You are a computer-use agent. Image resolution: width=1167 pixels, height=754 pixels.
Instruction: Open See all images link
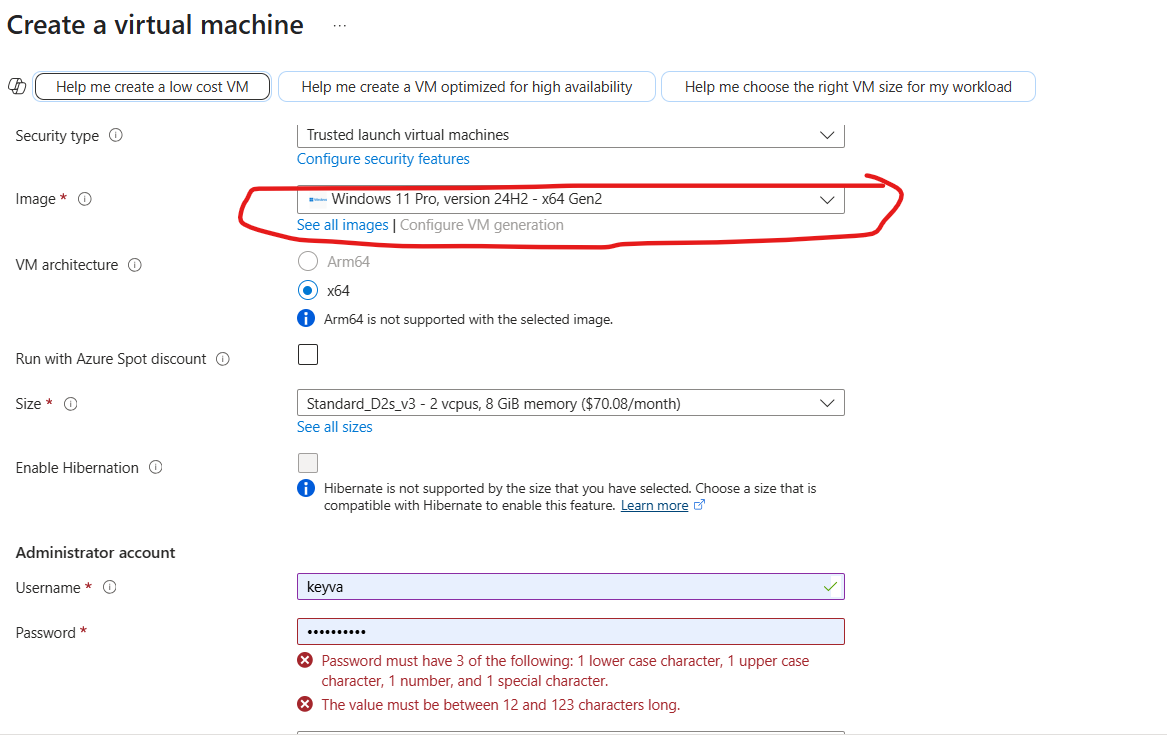click(x=342, y=225)
